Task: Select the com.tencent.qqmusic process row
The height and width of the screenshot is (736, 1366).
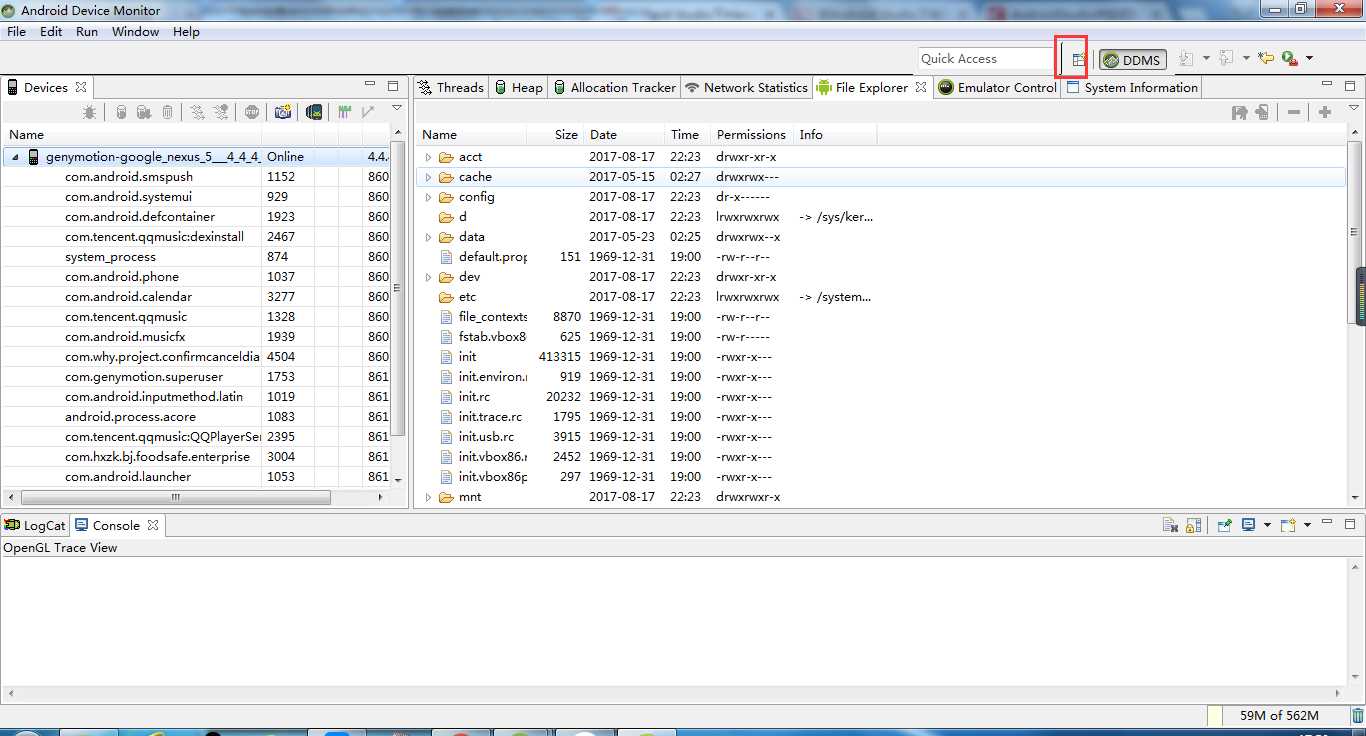Action: 196,317
